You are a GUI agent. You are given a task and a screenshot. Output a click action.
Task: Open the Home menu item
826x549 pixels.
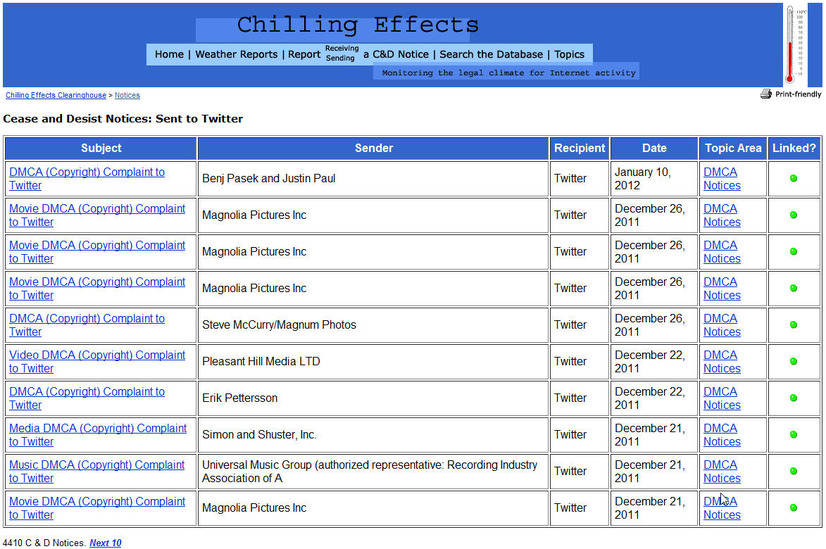pos(169,54)
